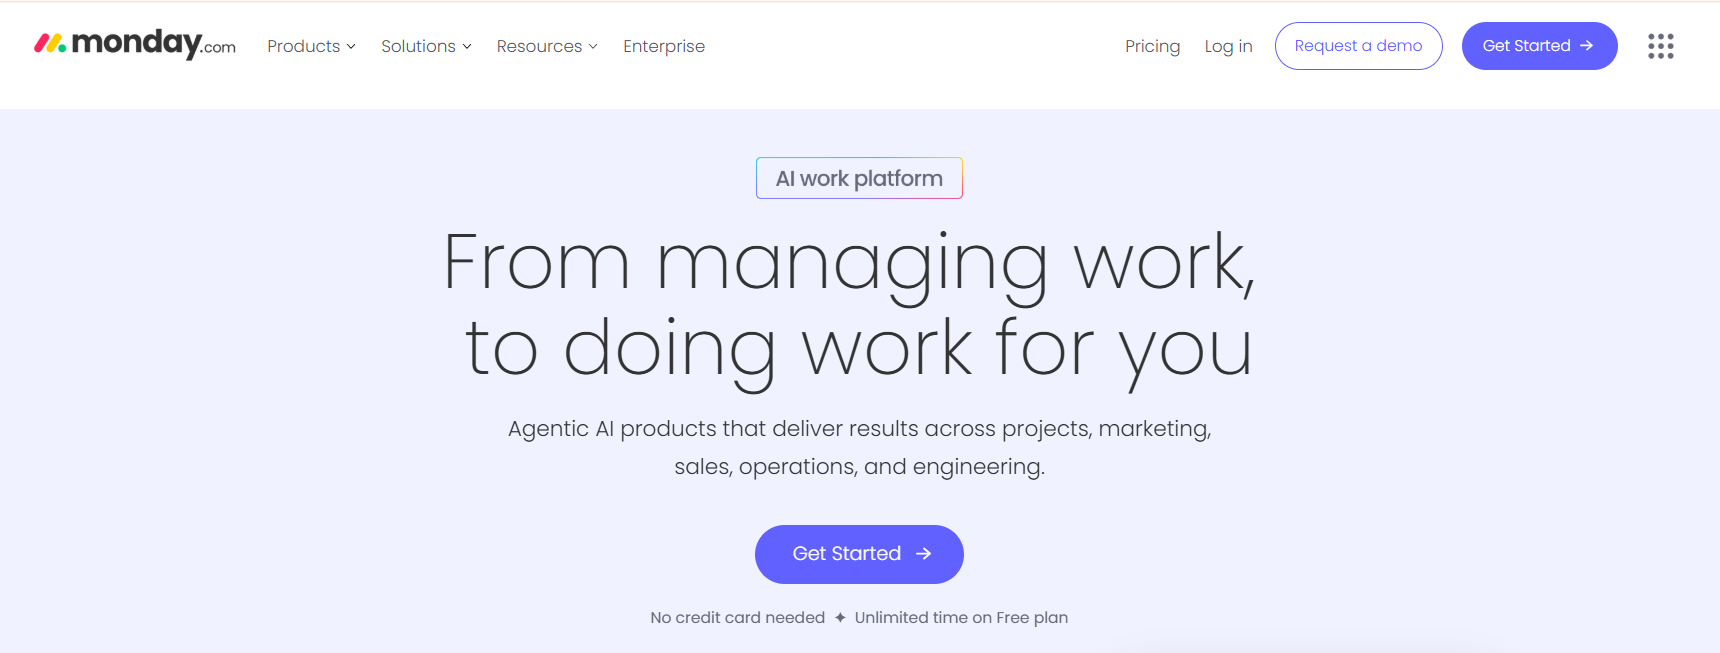Go to the Pricing page

1152,47
